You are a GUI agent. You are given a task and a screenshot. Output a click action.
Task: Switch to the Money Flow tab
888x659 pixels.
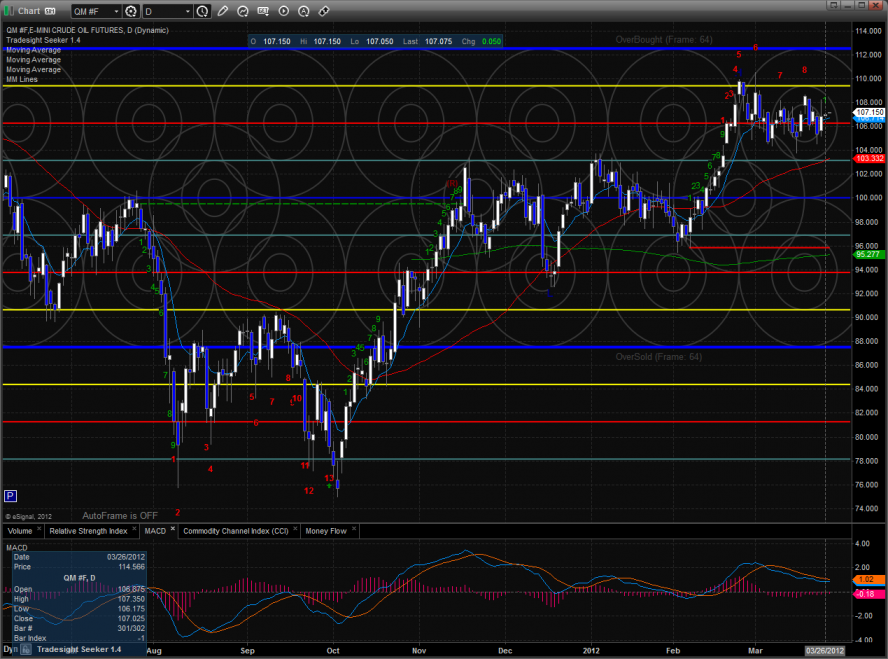(x=326, y=531)
